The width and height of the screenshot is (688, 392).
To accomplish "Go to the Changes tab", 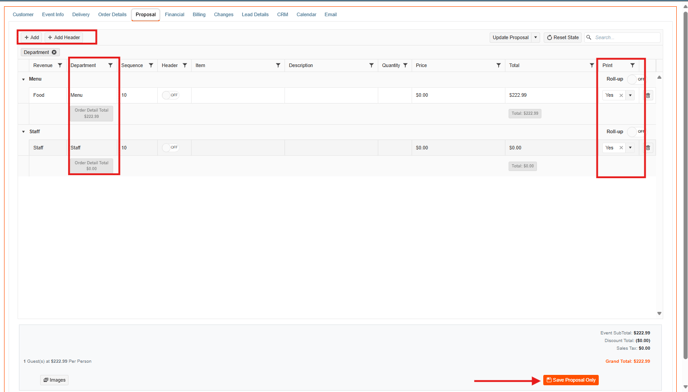I will click(223, 14).
